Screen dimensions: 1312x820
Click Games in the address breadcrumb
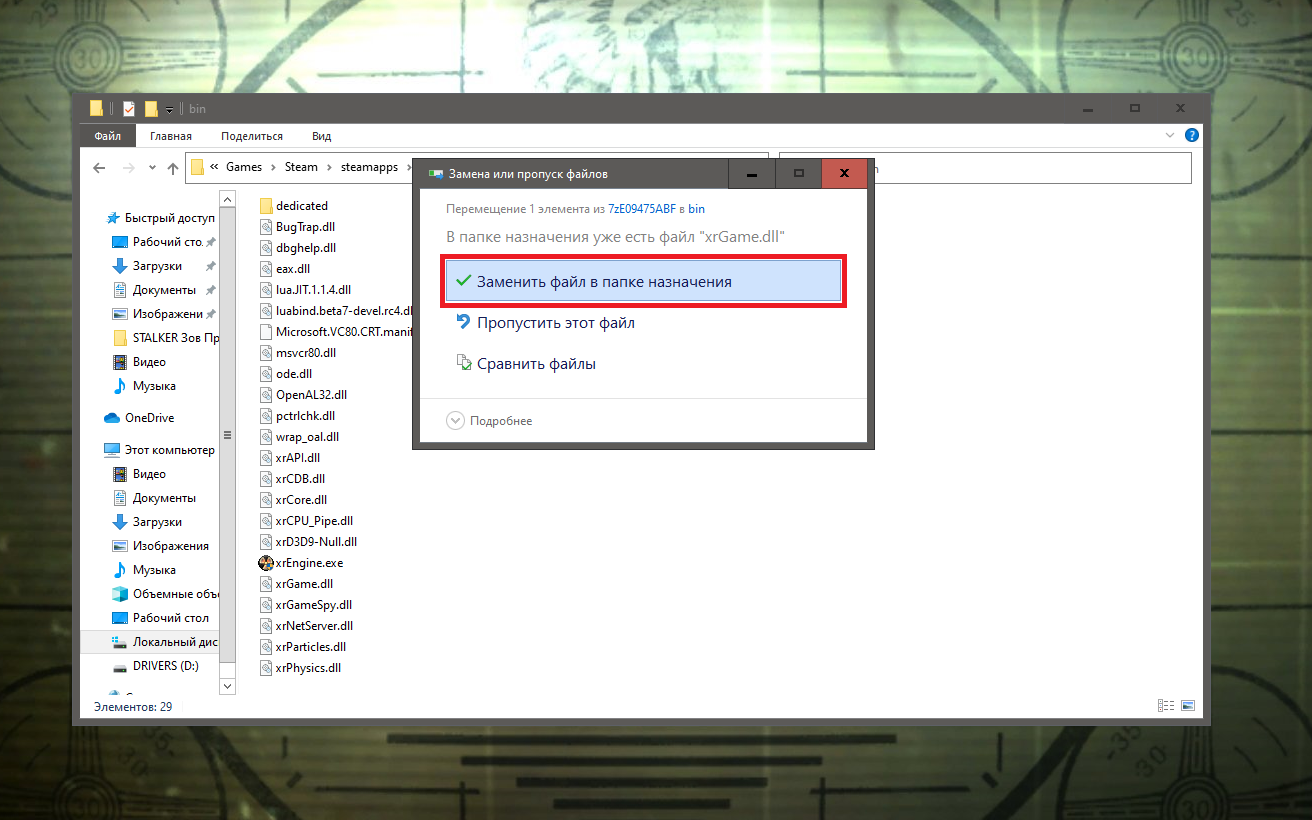pos(244,167)
